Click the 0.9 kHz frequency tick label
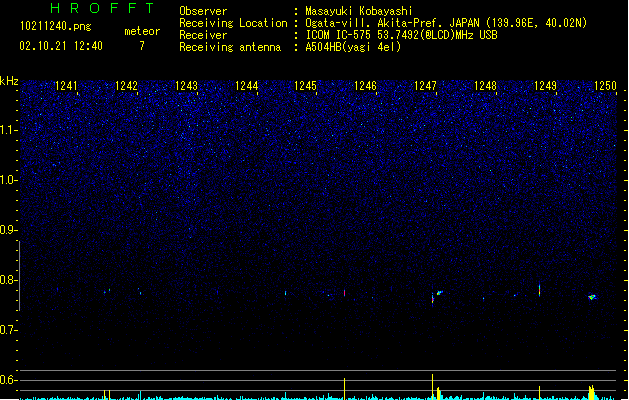 7,230
